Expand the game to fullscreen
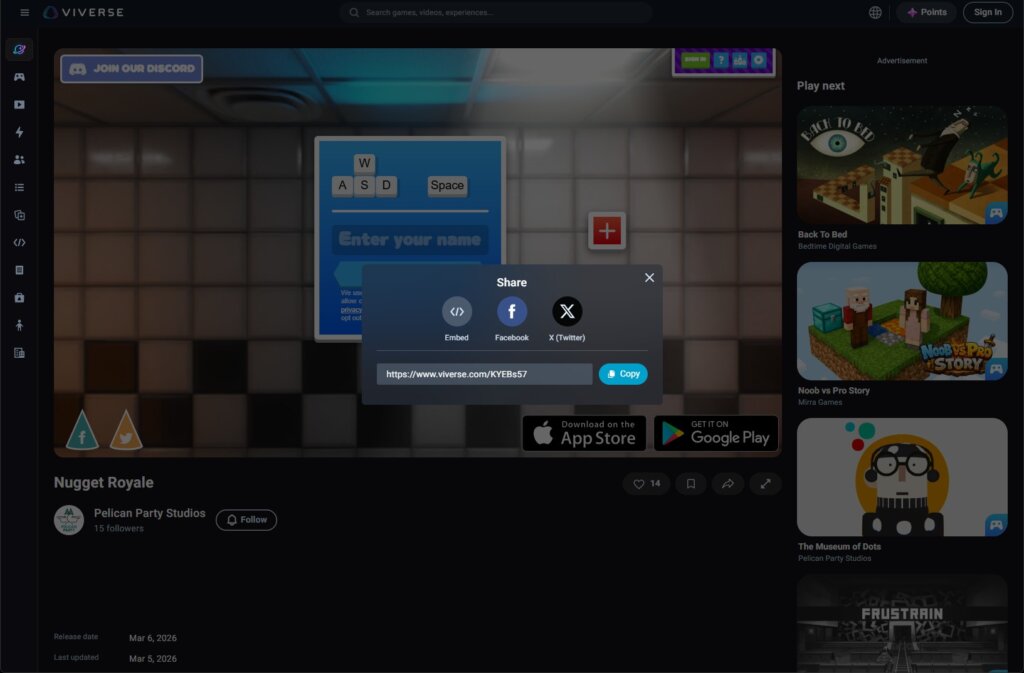Screen dimensions: 1024x673 coord(765,484)
